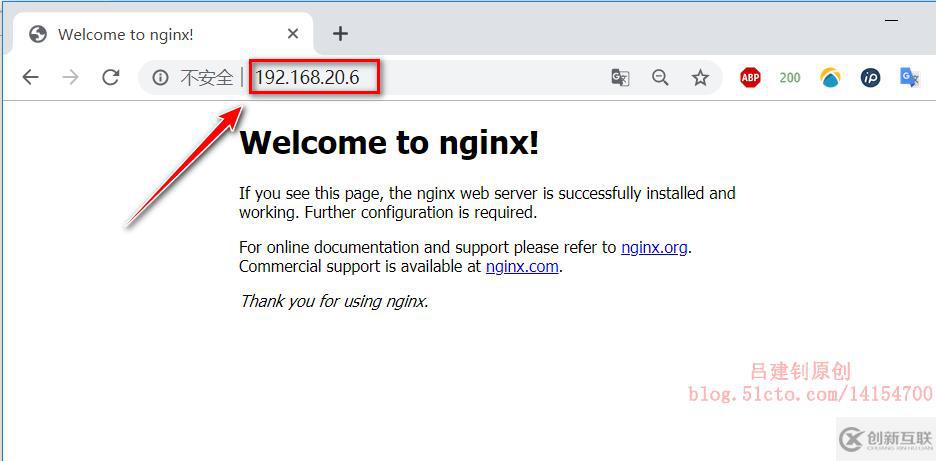936x461 pixels.
Task: Bookmark this page with the star icon
Action: pos(700,78)
